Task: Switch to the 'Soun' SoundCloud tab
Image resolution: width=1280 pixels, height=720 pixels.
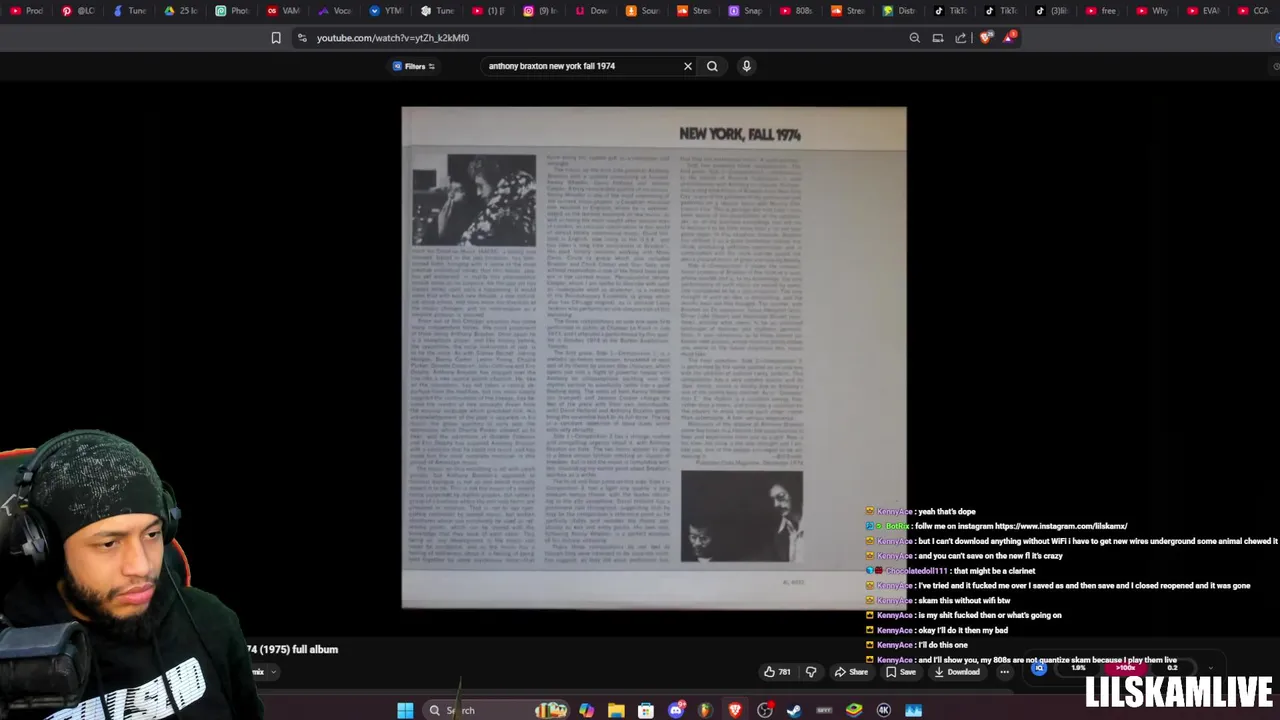Action: 643,11
